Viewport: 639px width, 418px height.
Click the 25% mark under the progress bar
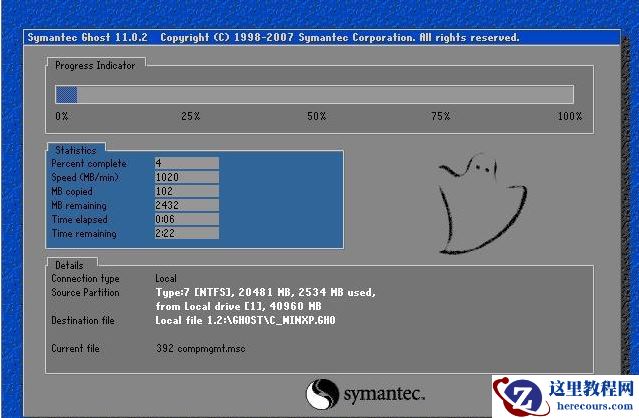(x=190, y=116)
